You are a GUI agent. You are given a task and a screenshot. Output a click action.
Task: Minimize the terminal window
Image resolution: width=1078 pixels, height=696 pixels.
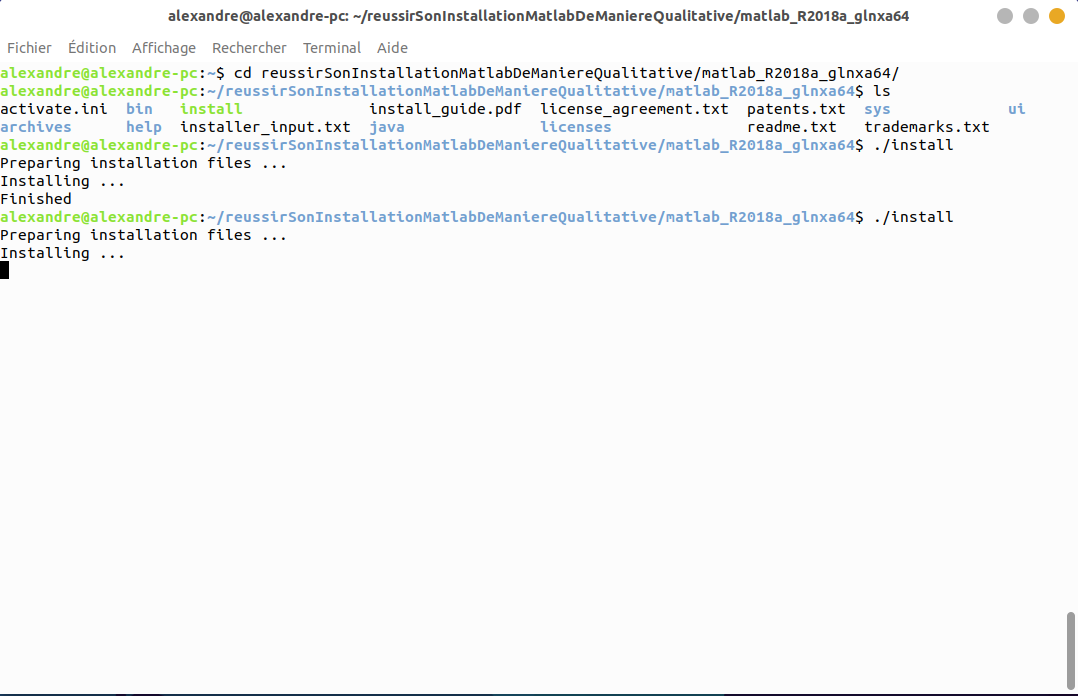click(x=1004, y=16)
